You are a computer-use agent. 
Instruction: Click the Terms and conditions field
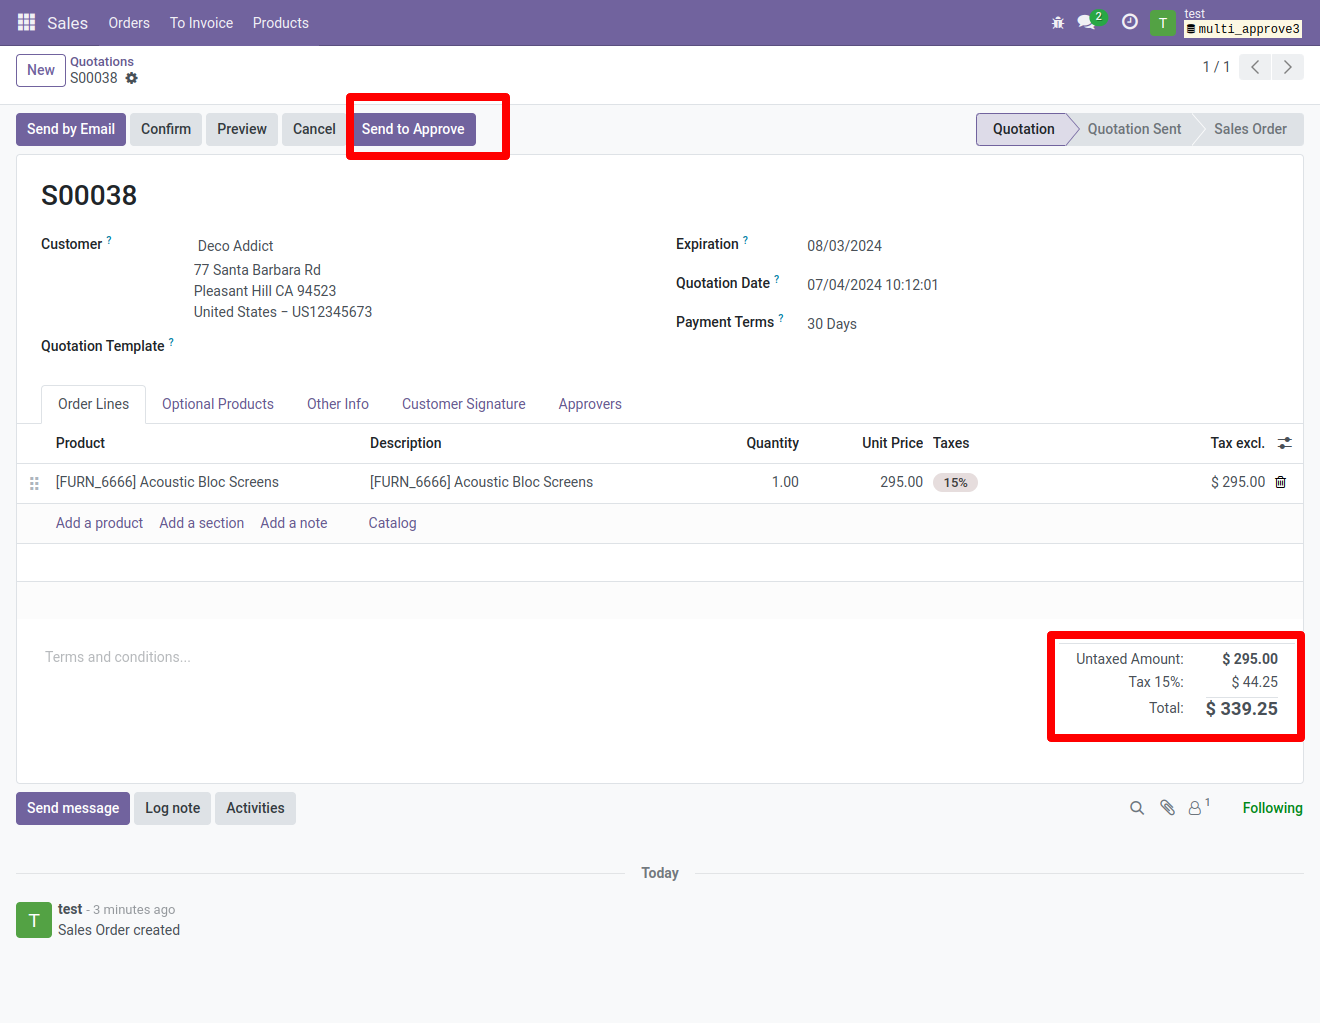tap(118, 657)
